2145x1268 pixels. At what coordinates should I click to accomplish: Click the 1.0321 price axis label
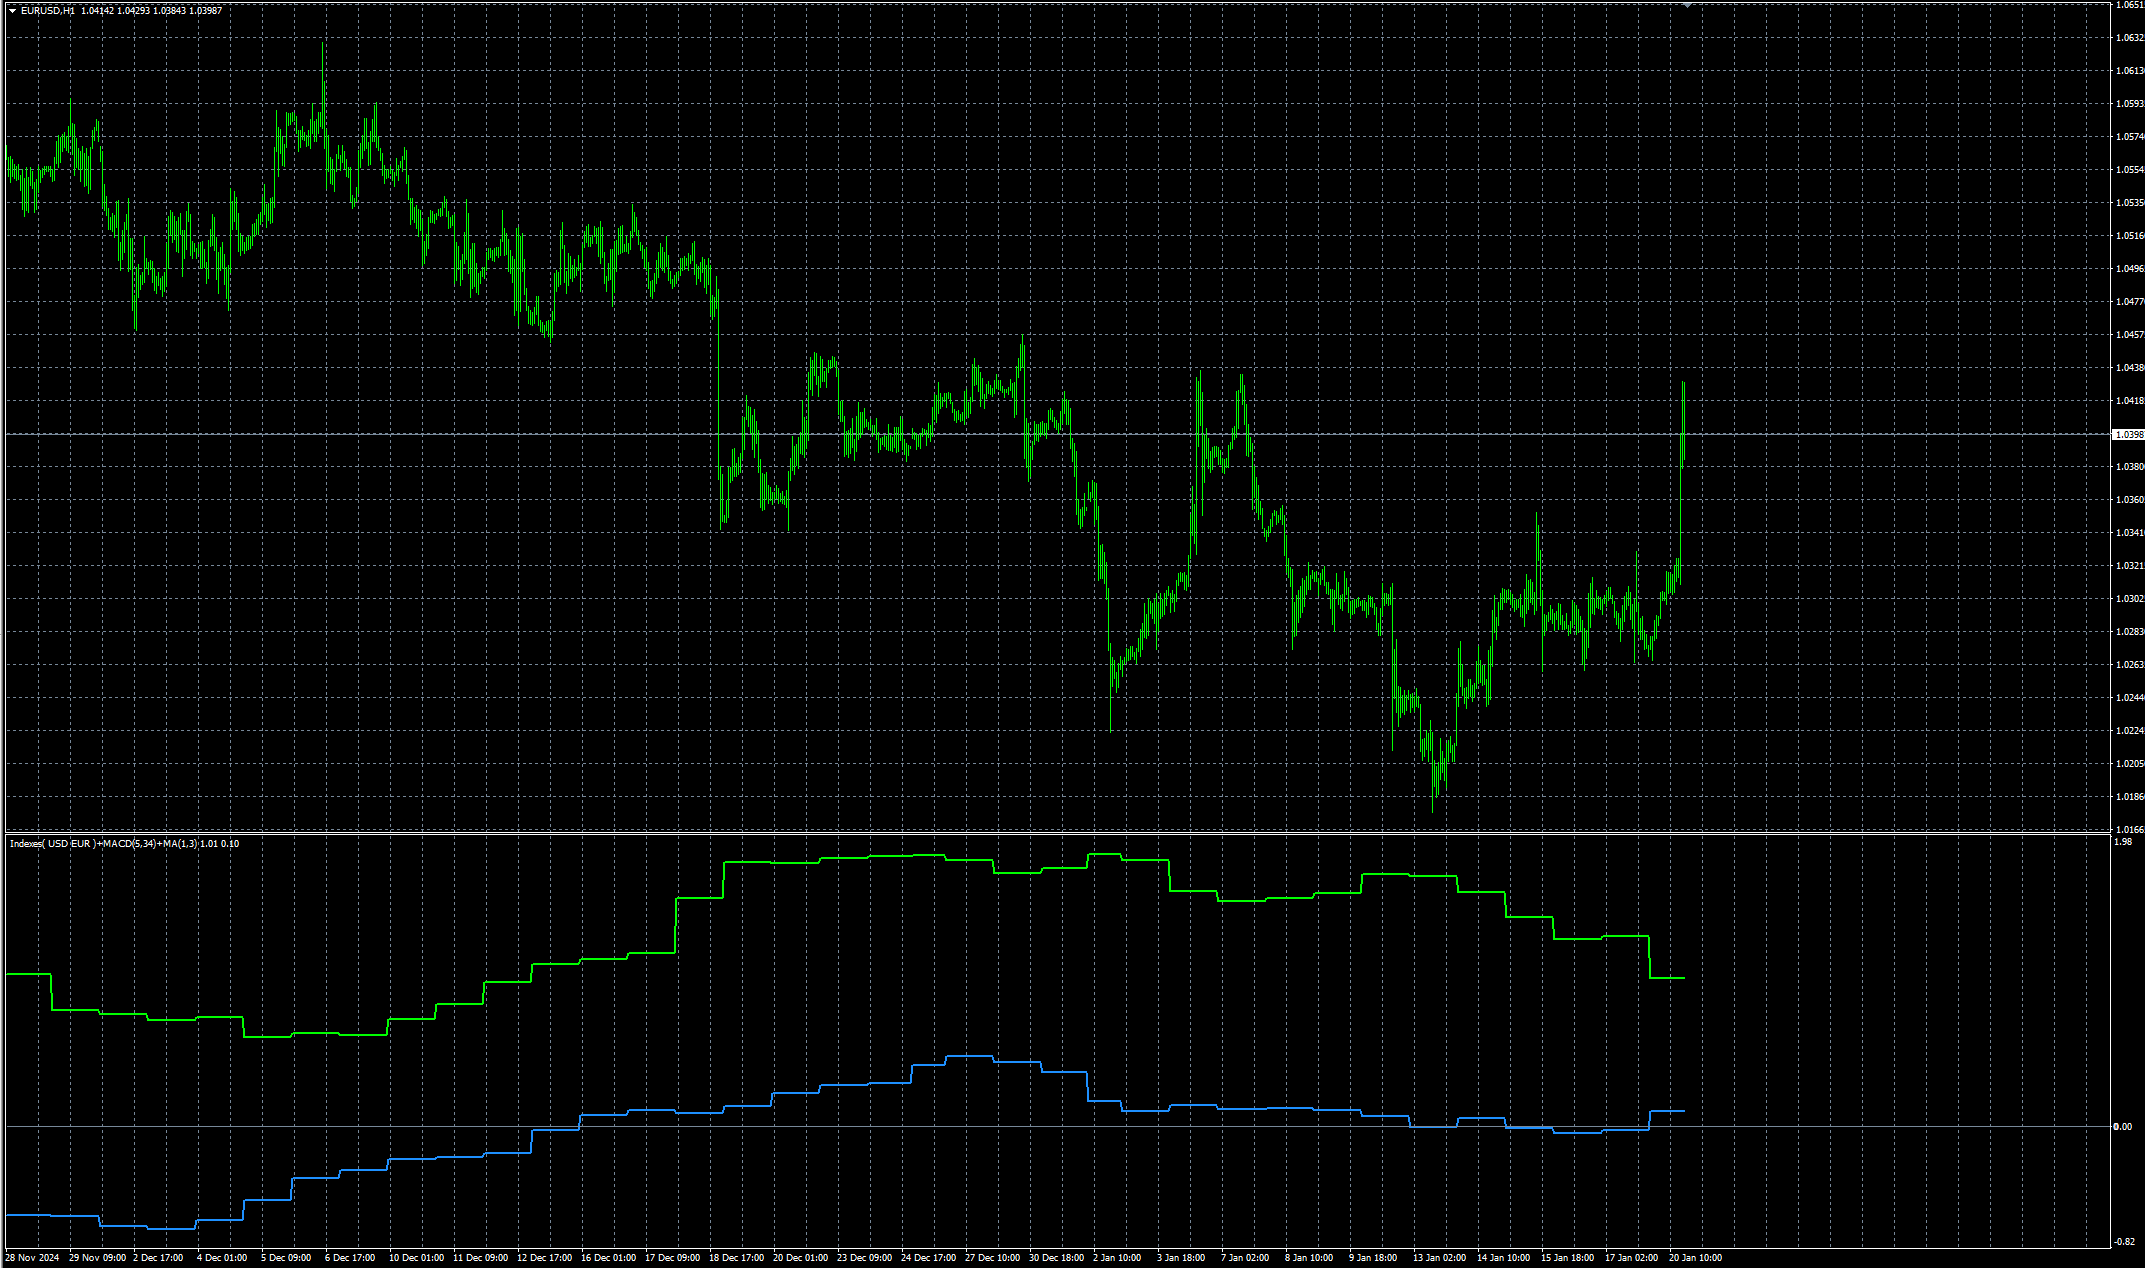coord(2129,566)
